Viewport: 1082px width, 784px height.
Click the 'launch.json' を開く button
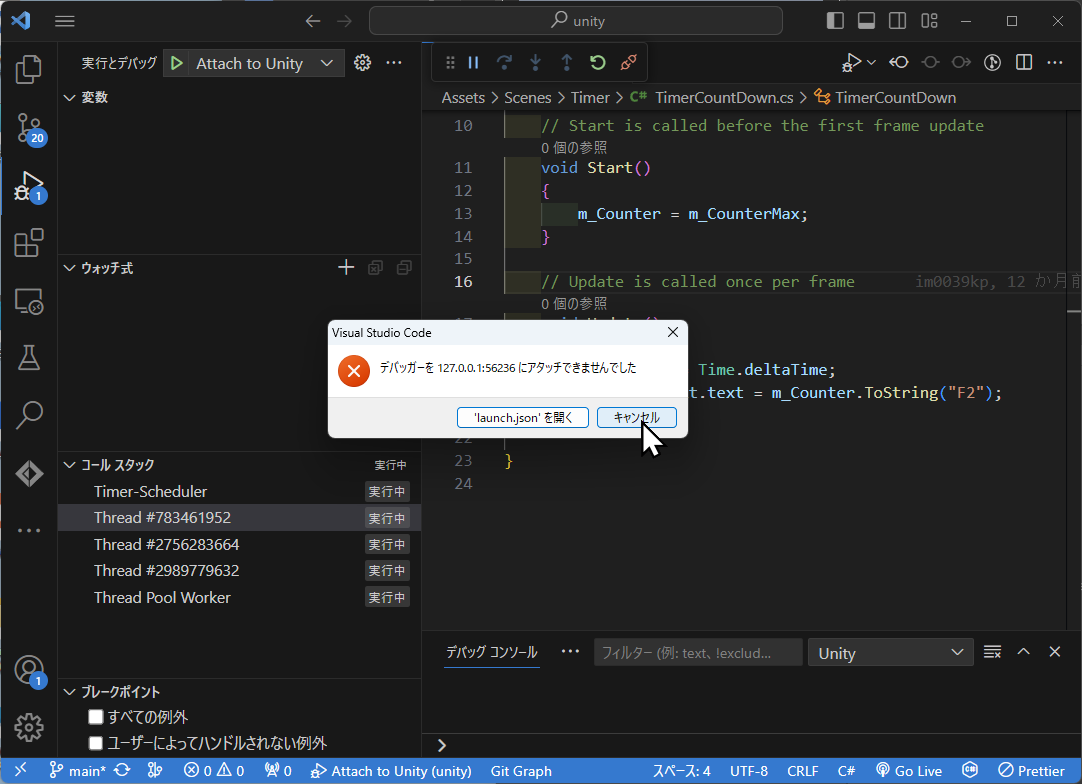tap(522, 417)
